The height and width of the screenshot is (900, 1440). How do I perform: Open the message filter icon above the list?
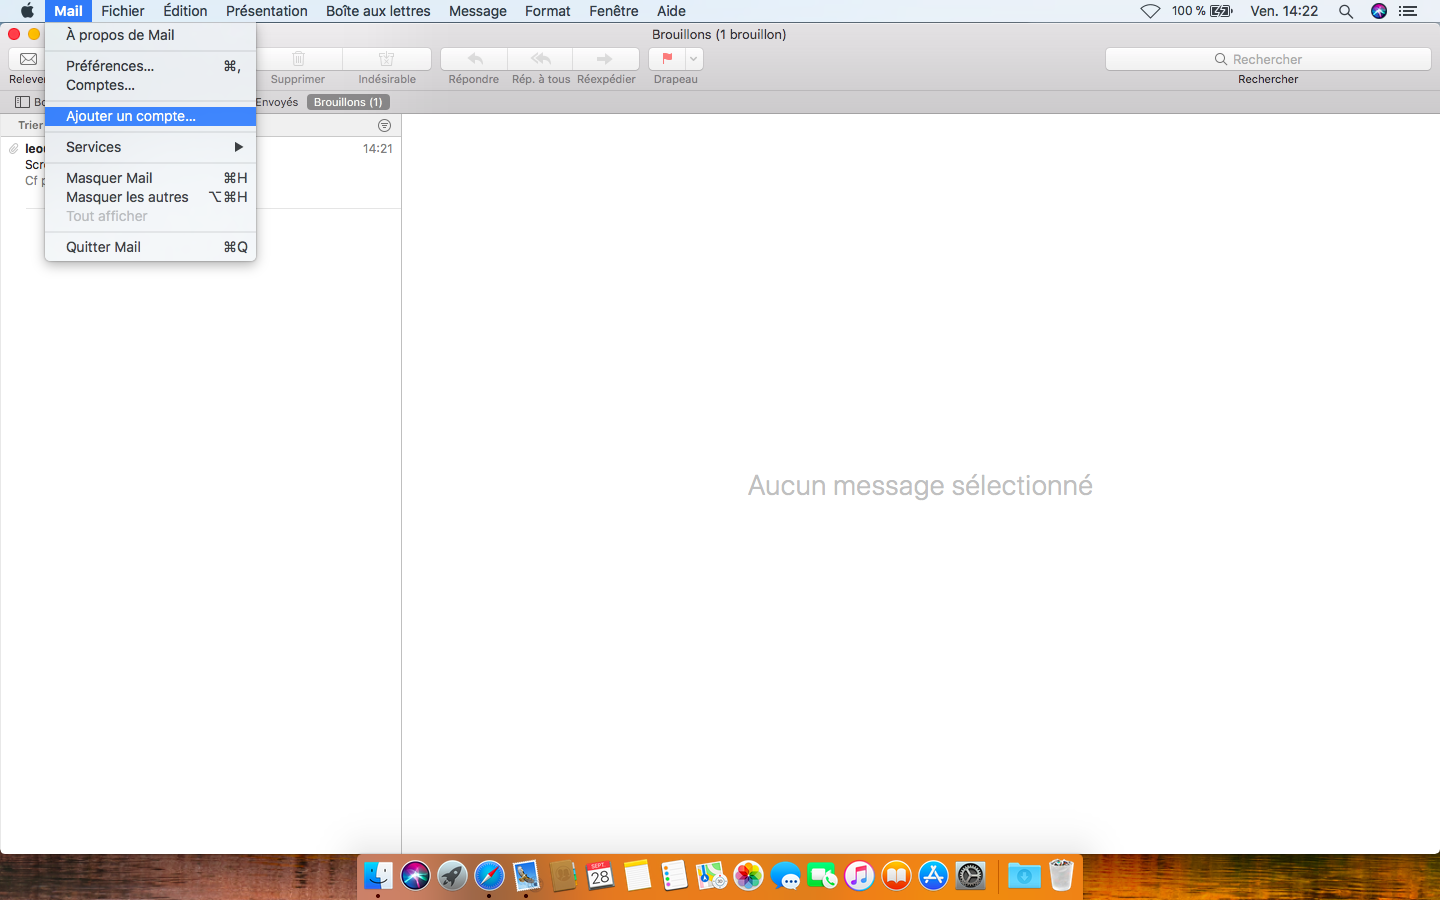click(384, 125)
